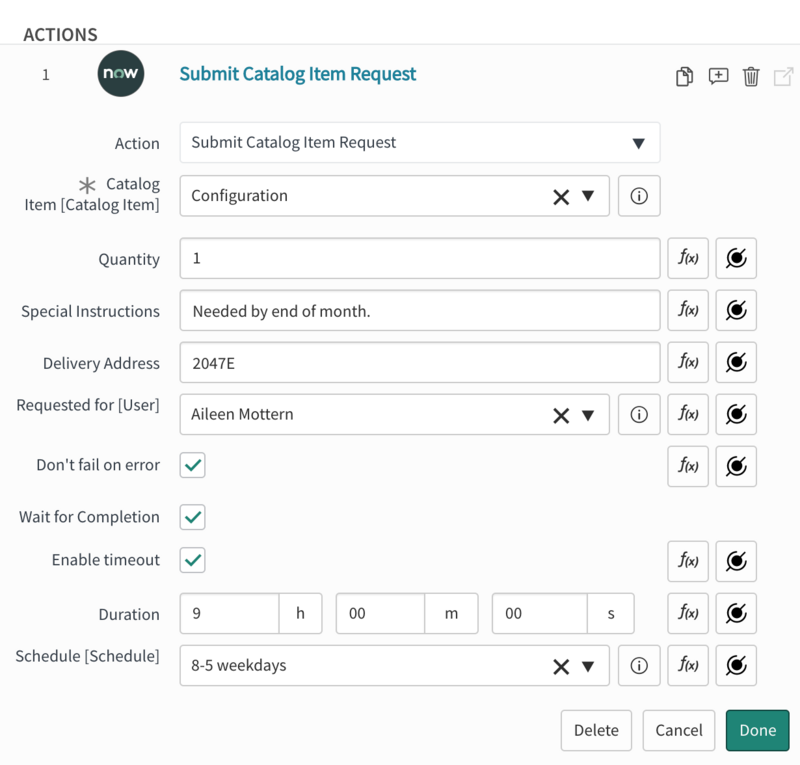Open the f(x) script for Don't fail on error

tap(688, 466)
